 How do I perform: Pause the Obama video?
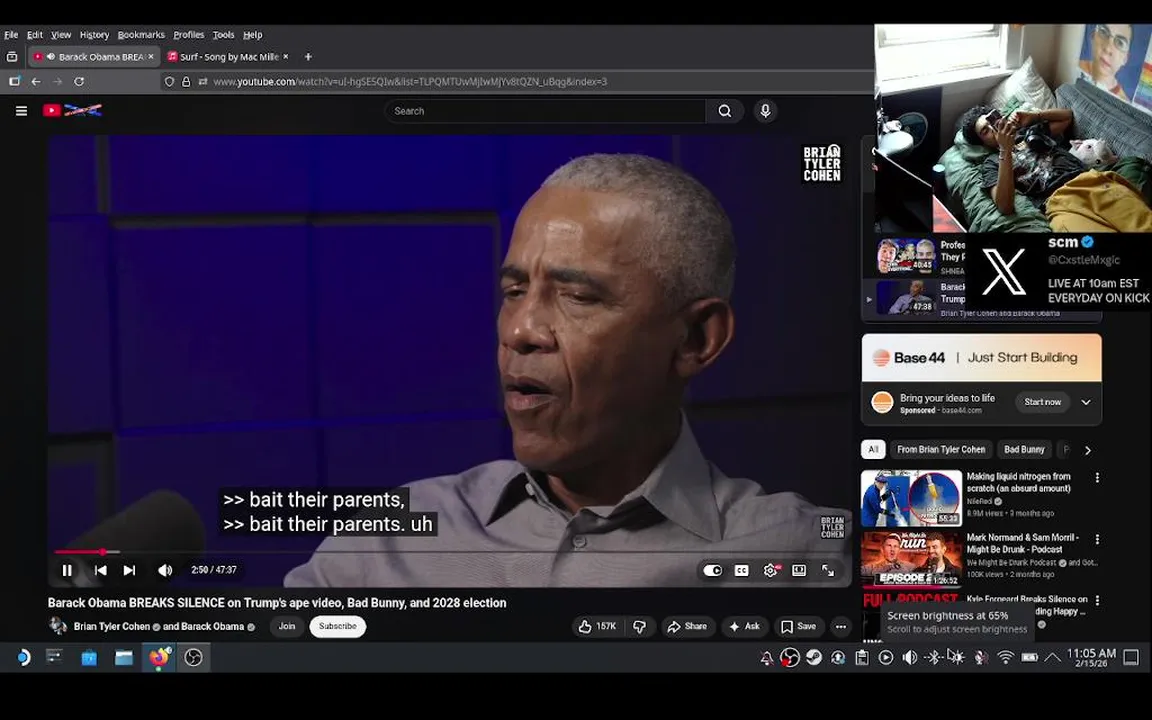[67, 570]
